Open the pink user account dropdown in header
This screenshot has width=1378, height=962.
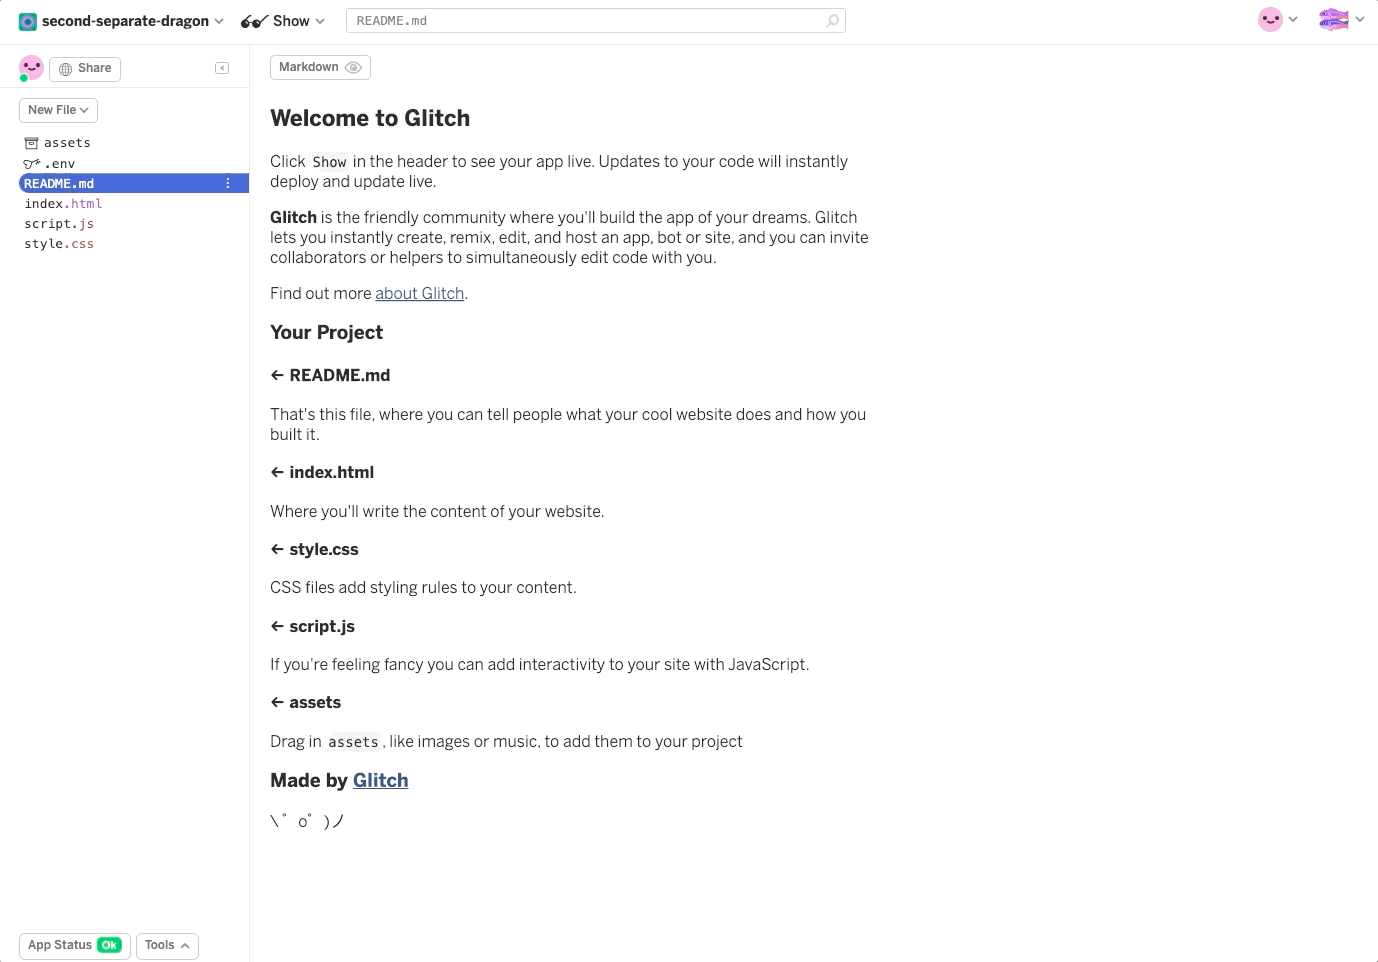[1278, 19]
